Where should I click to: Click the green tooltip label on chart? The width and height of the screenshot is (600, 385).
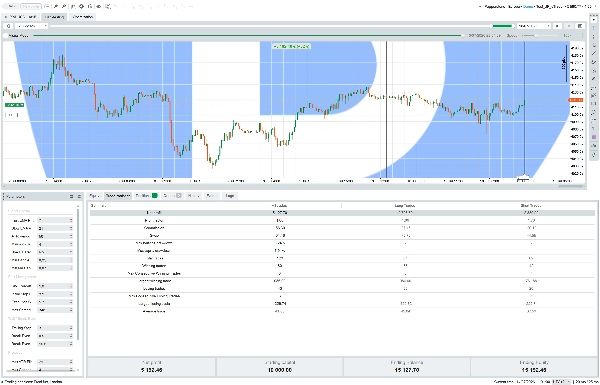point(291,46)
